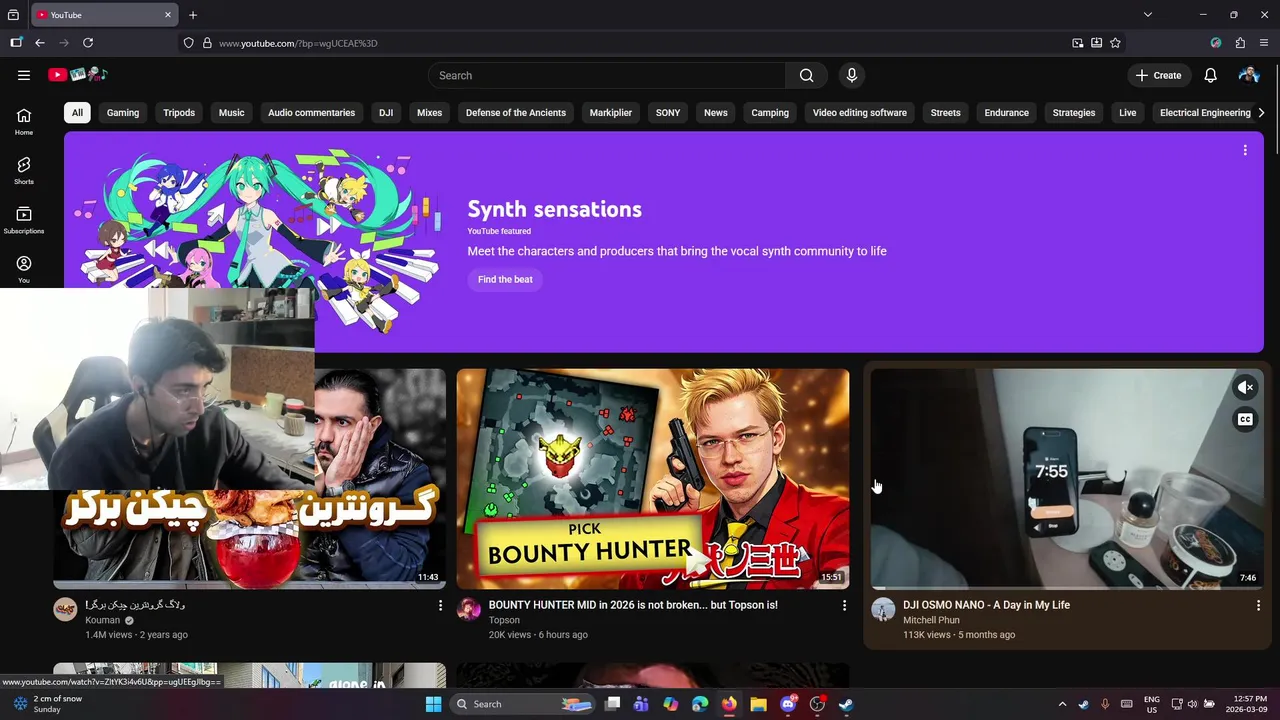Bookmark this page with star icon

pos(1115,43)
